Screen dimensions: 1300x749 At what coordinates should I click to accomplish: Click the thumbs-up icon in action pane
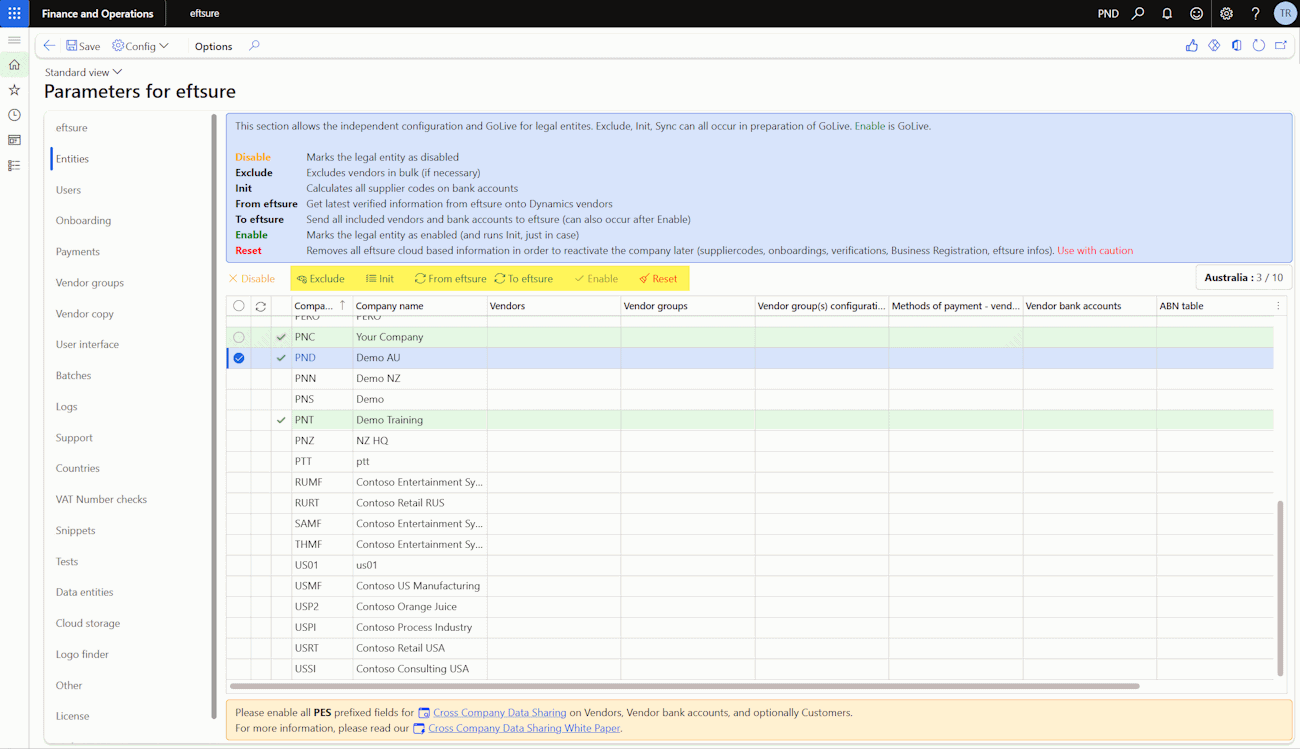[x=1191, y=46]
